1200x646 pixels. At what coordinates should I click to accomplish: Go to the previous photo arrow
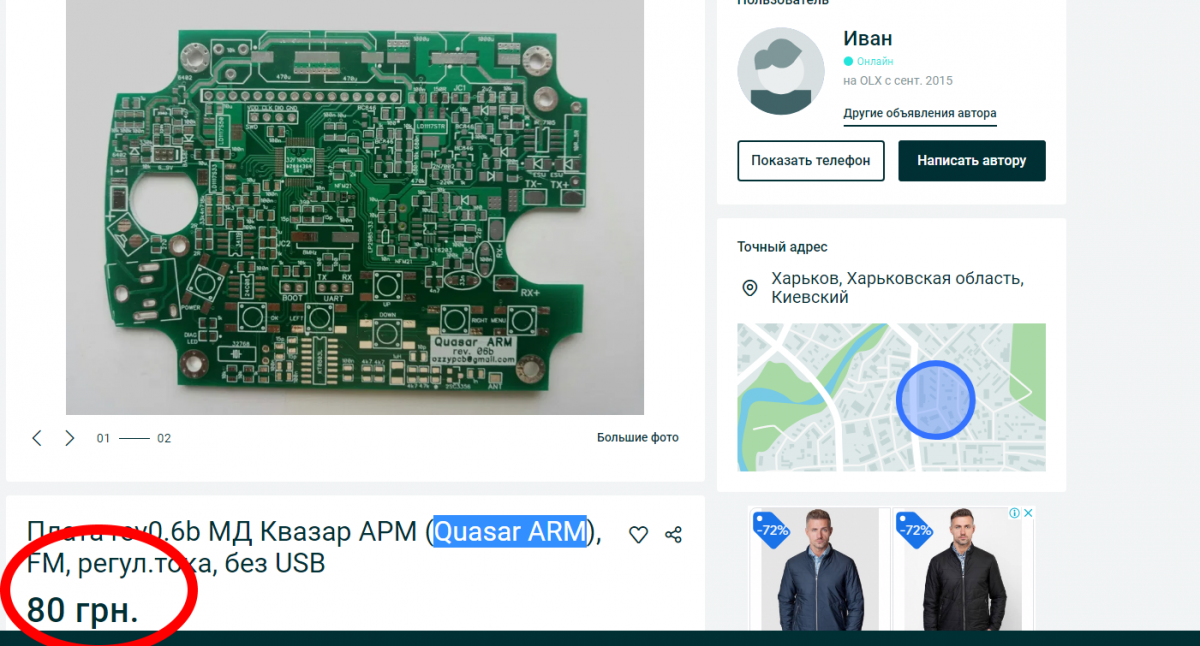[x=37, y=438]
